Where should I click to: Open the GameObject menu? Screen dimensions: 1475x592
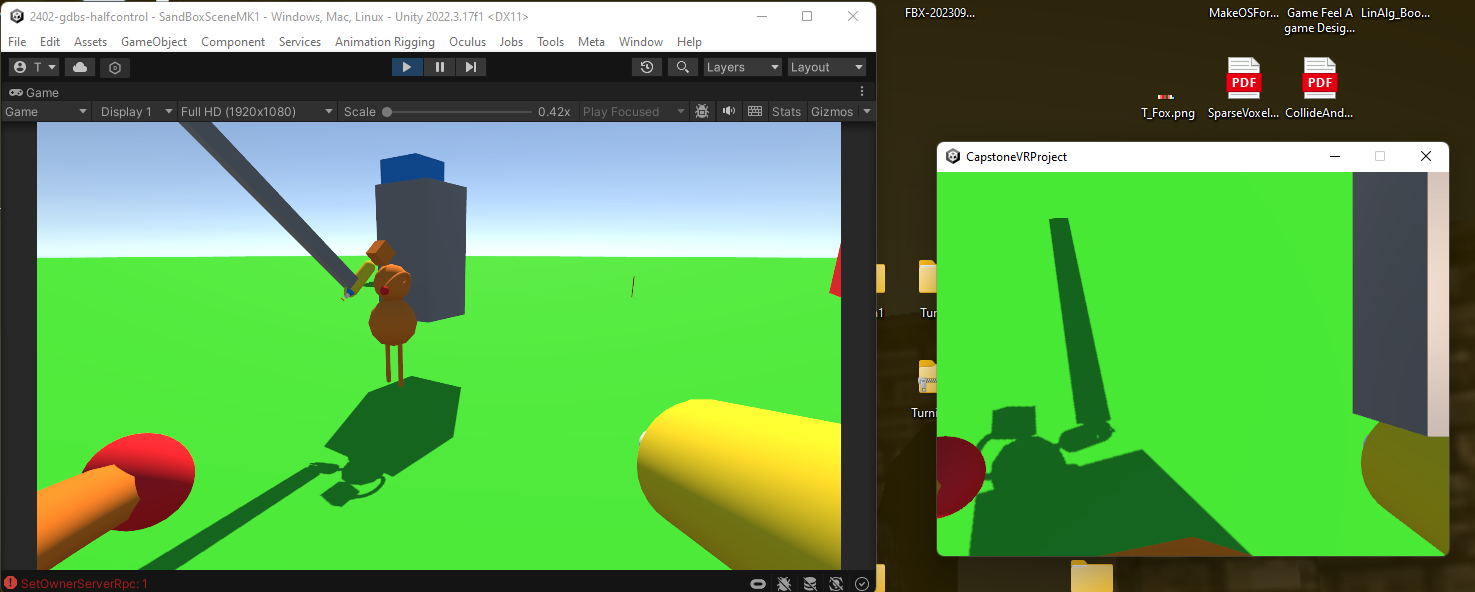pos(153,42)
